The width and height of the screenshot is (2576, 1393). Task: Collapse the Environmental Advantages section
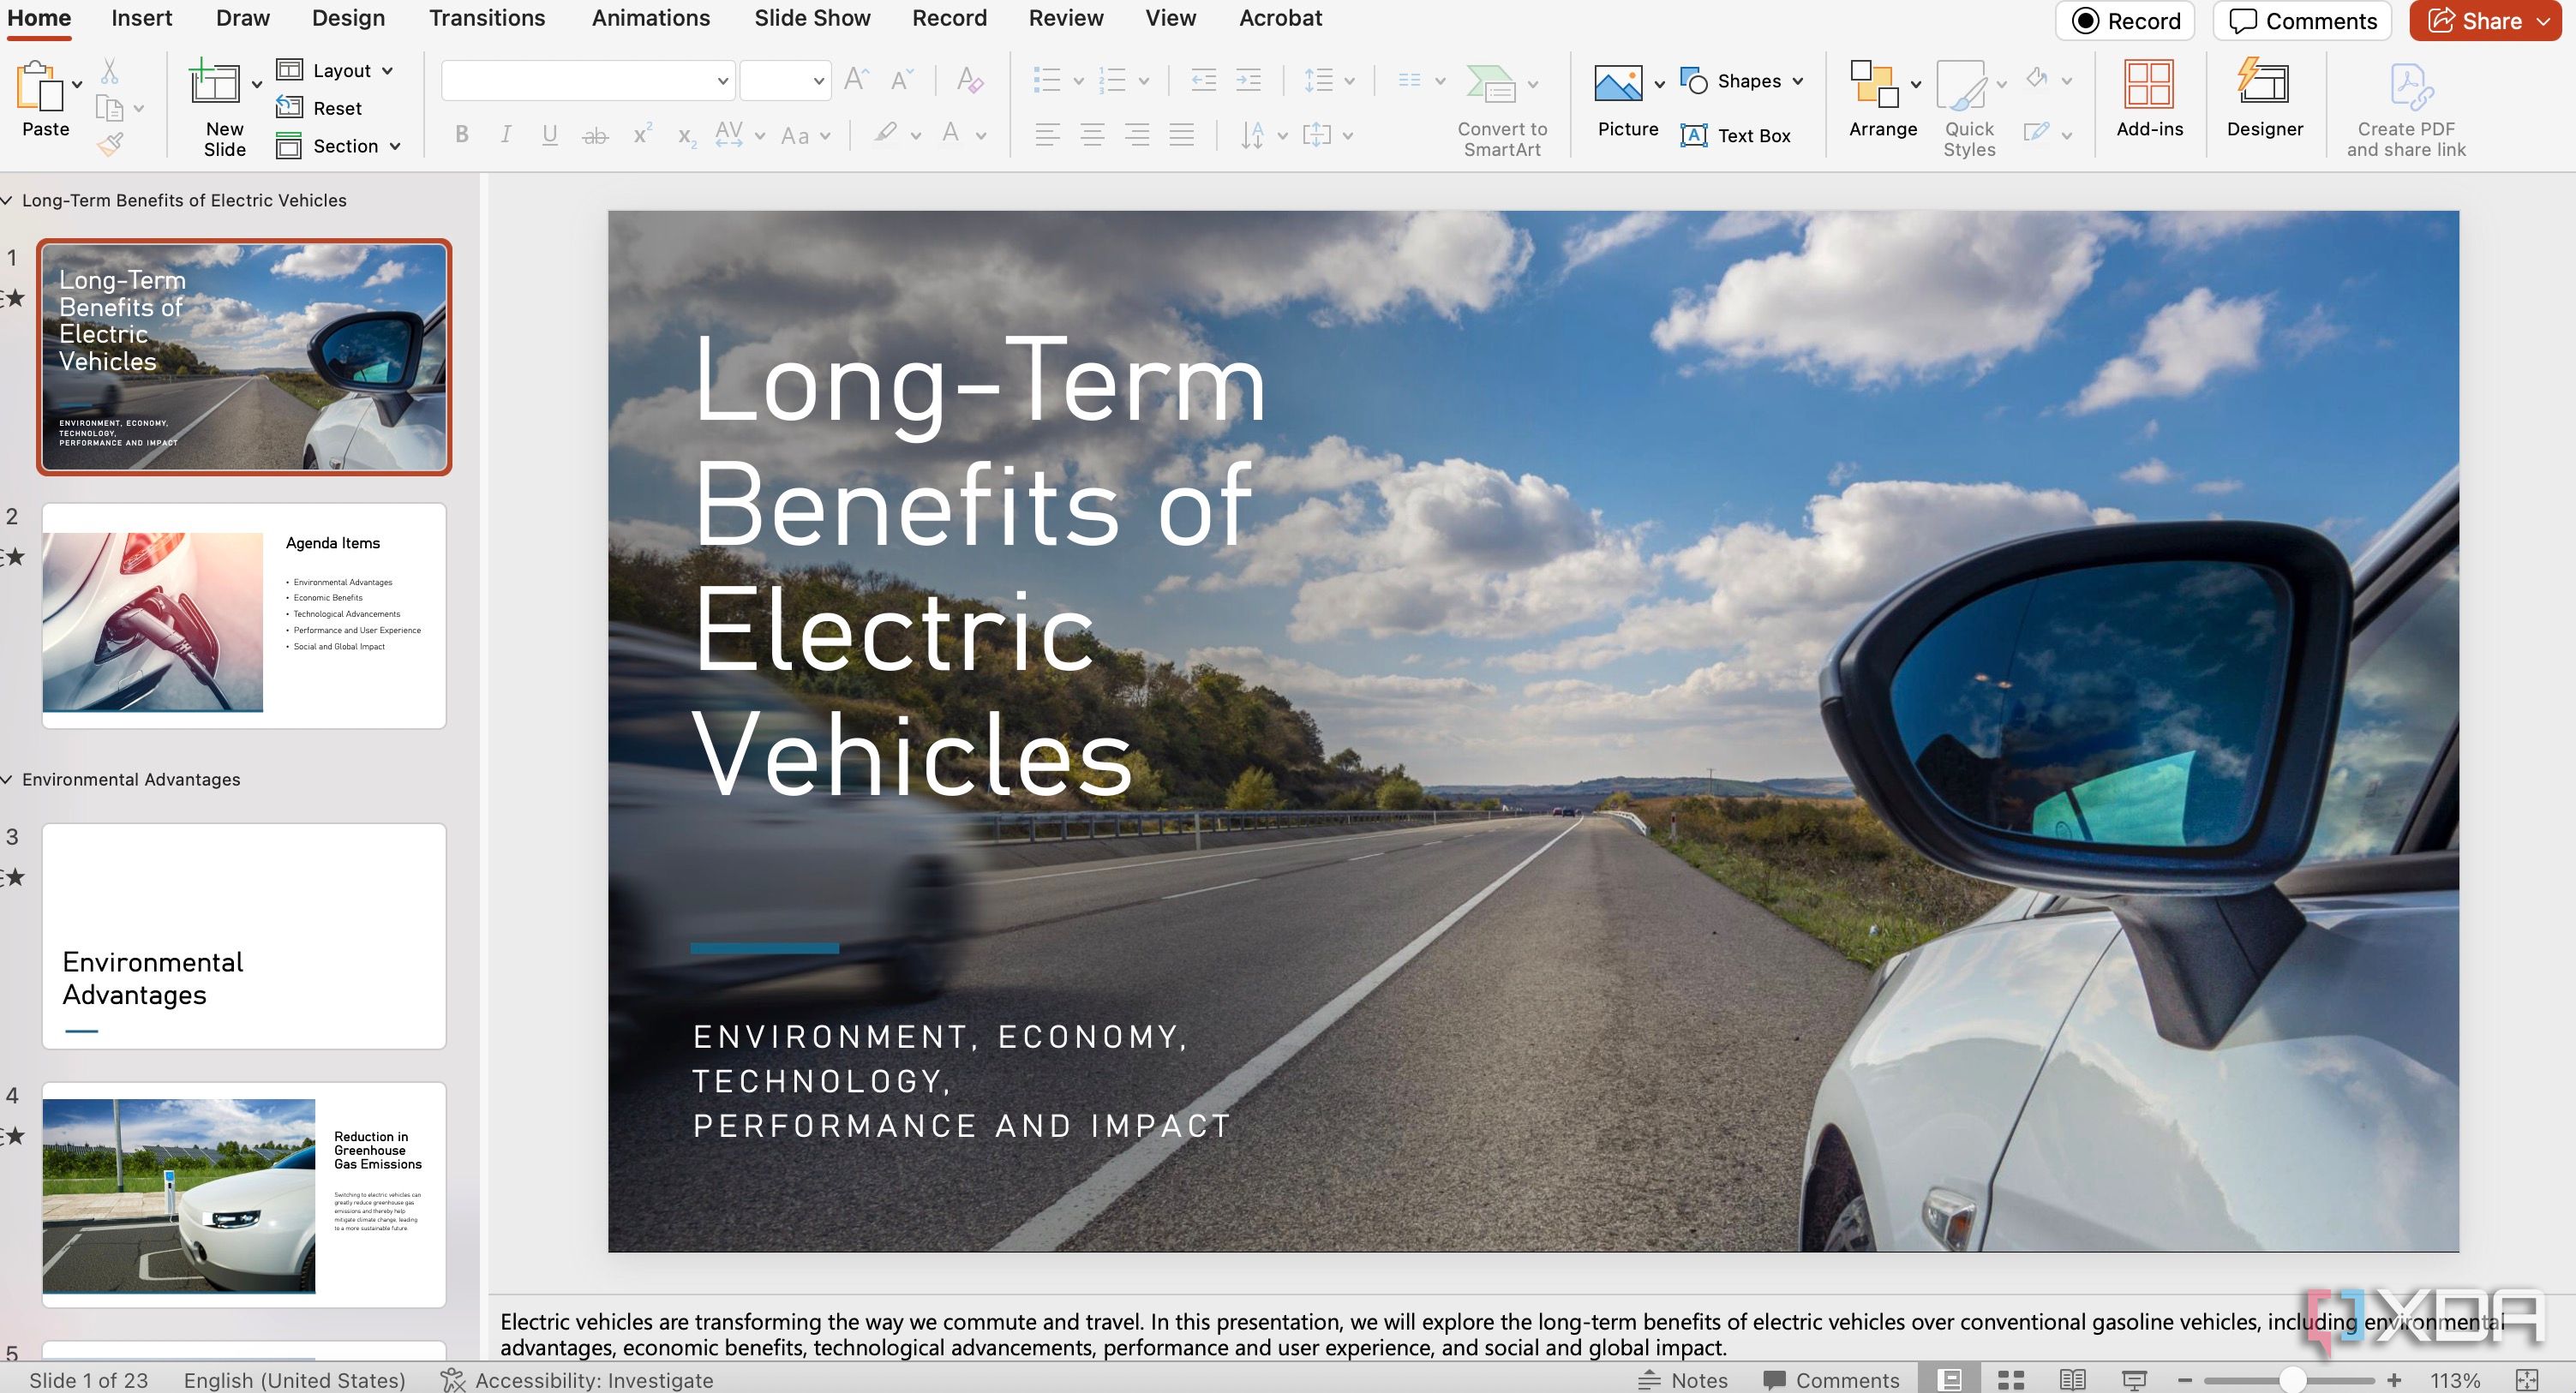tap(8, 779)
